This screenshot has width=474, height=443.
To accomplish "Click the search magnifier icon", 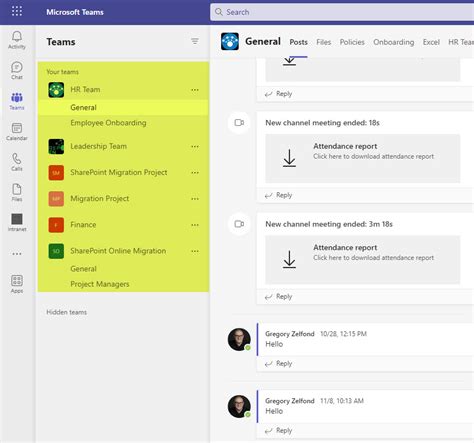I will click(x=219, y=12).
